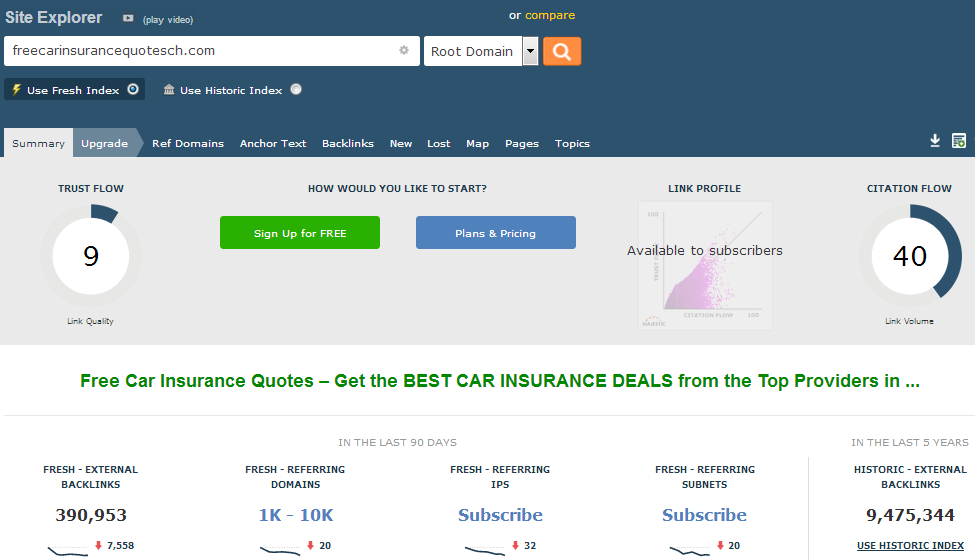The width and height of the screenshot is (975, 560).
Task: Open the New tab
Action: tap(401, 144)
